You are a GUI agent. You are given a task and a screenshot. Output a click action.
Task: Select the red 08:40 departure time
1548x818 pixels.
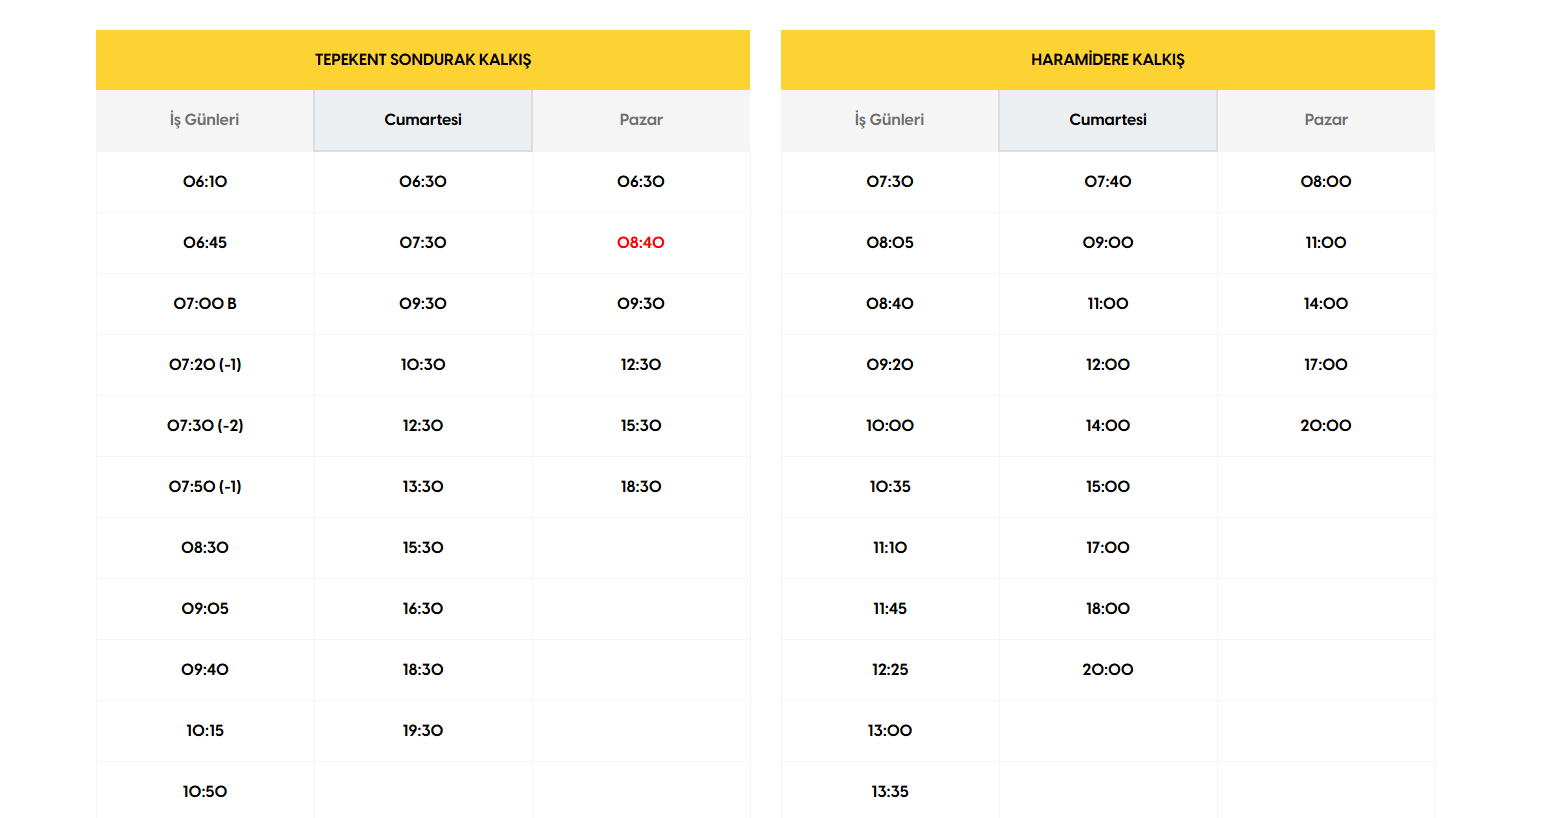(641, 243)
